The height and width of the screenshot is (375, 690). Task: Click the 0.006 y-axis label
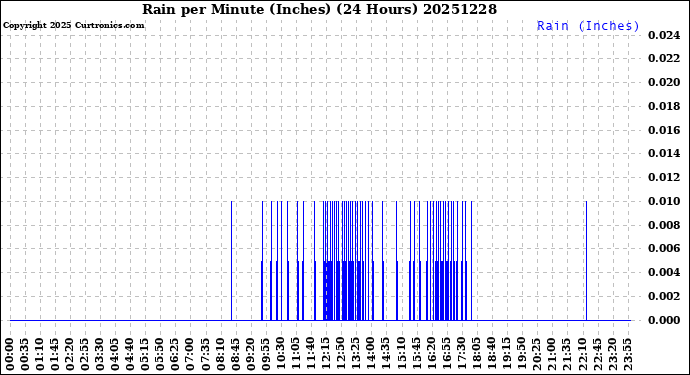664,249
